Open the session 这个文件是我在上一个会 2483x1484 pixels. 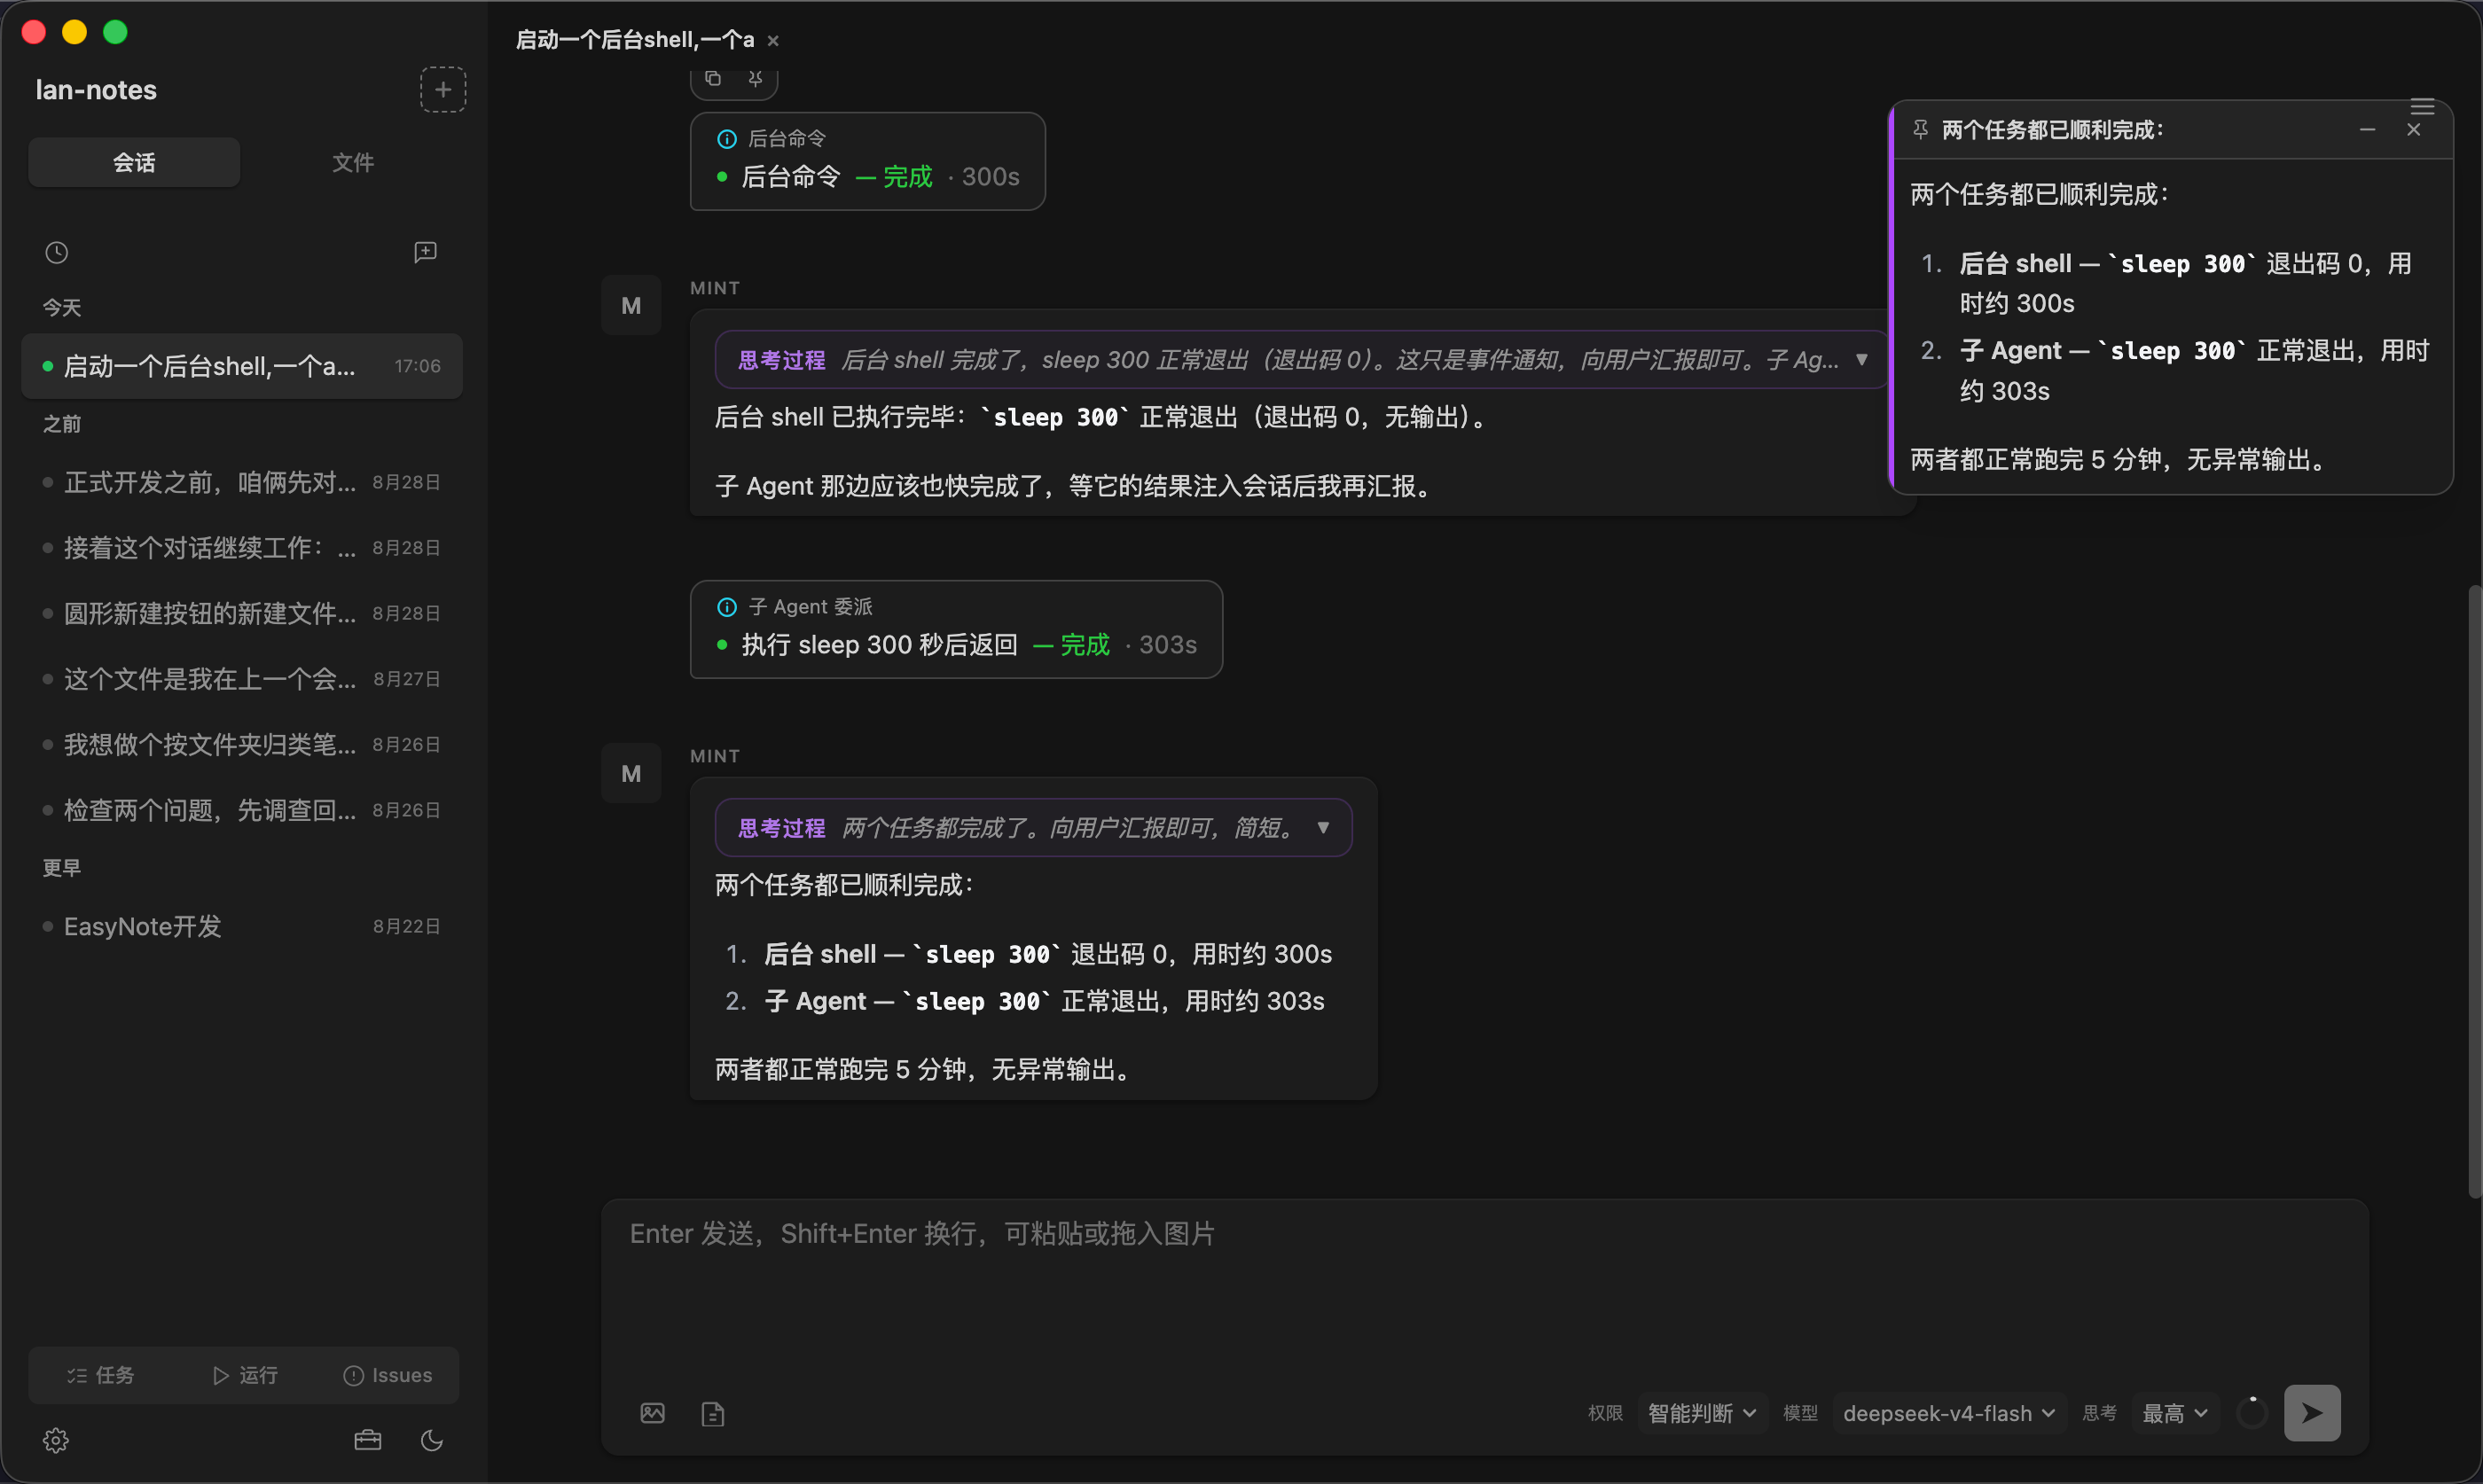click(x=242, y=679)
